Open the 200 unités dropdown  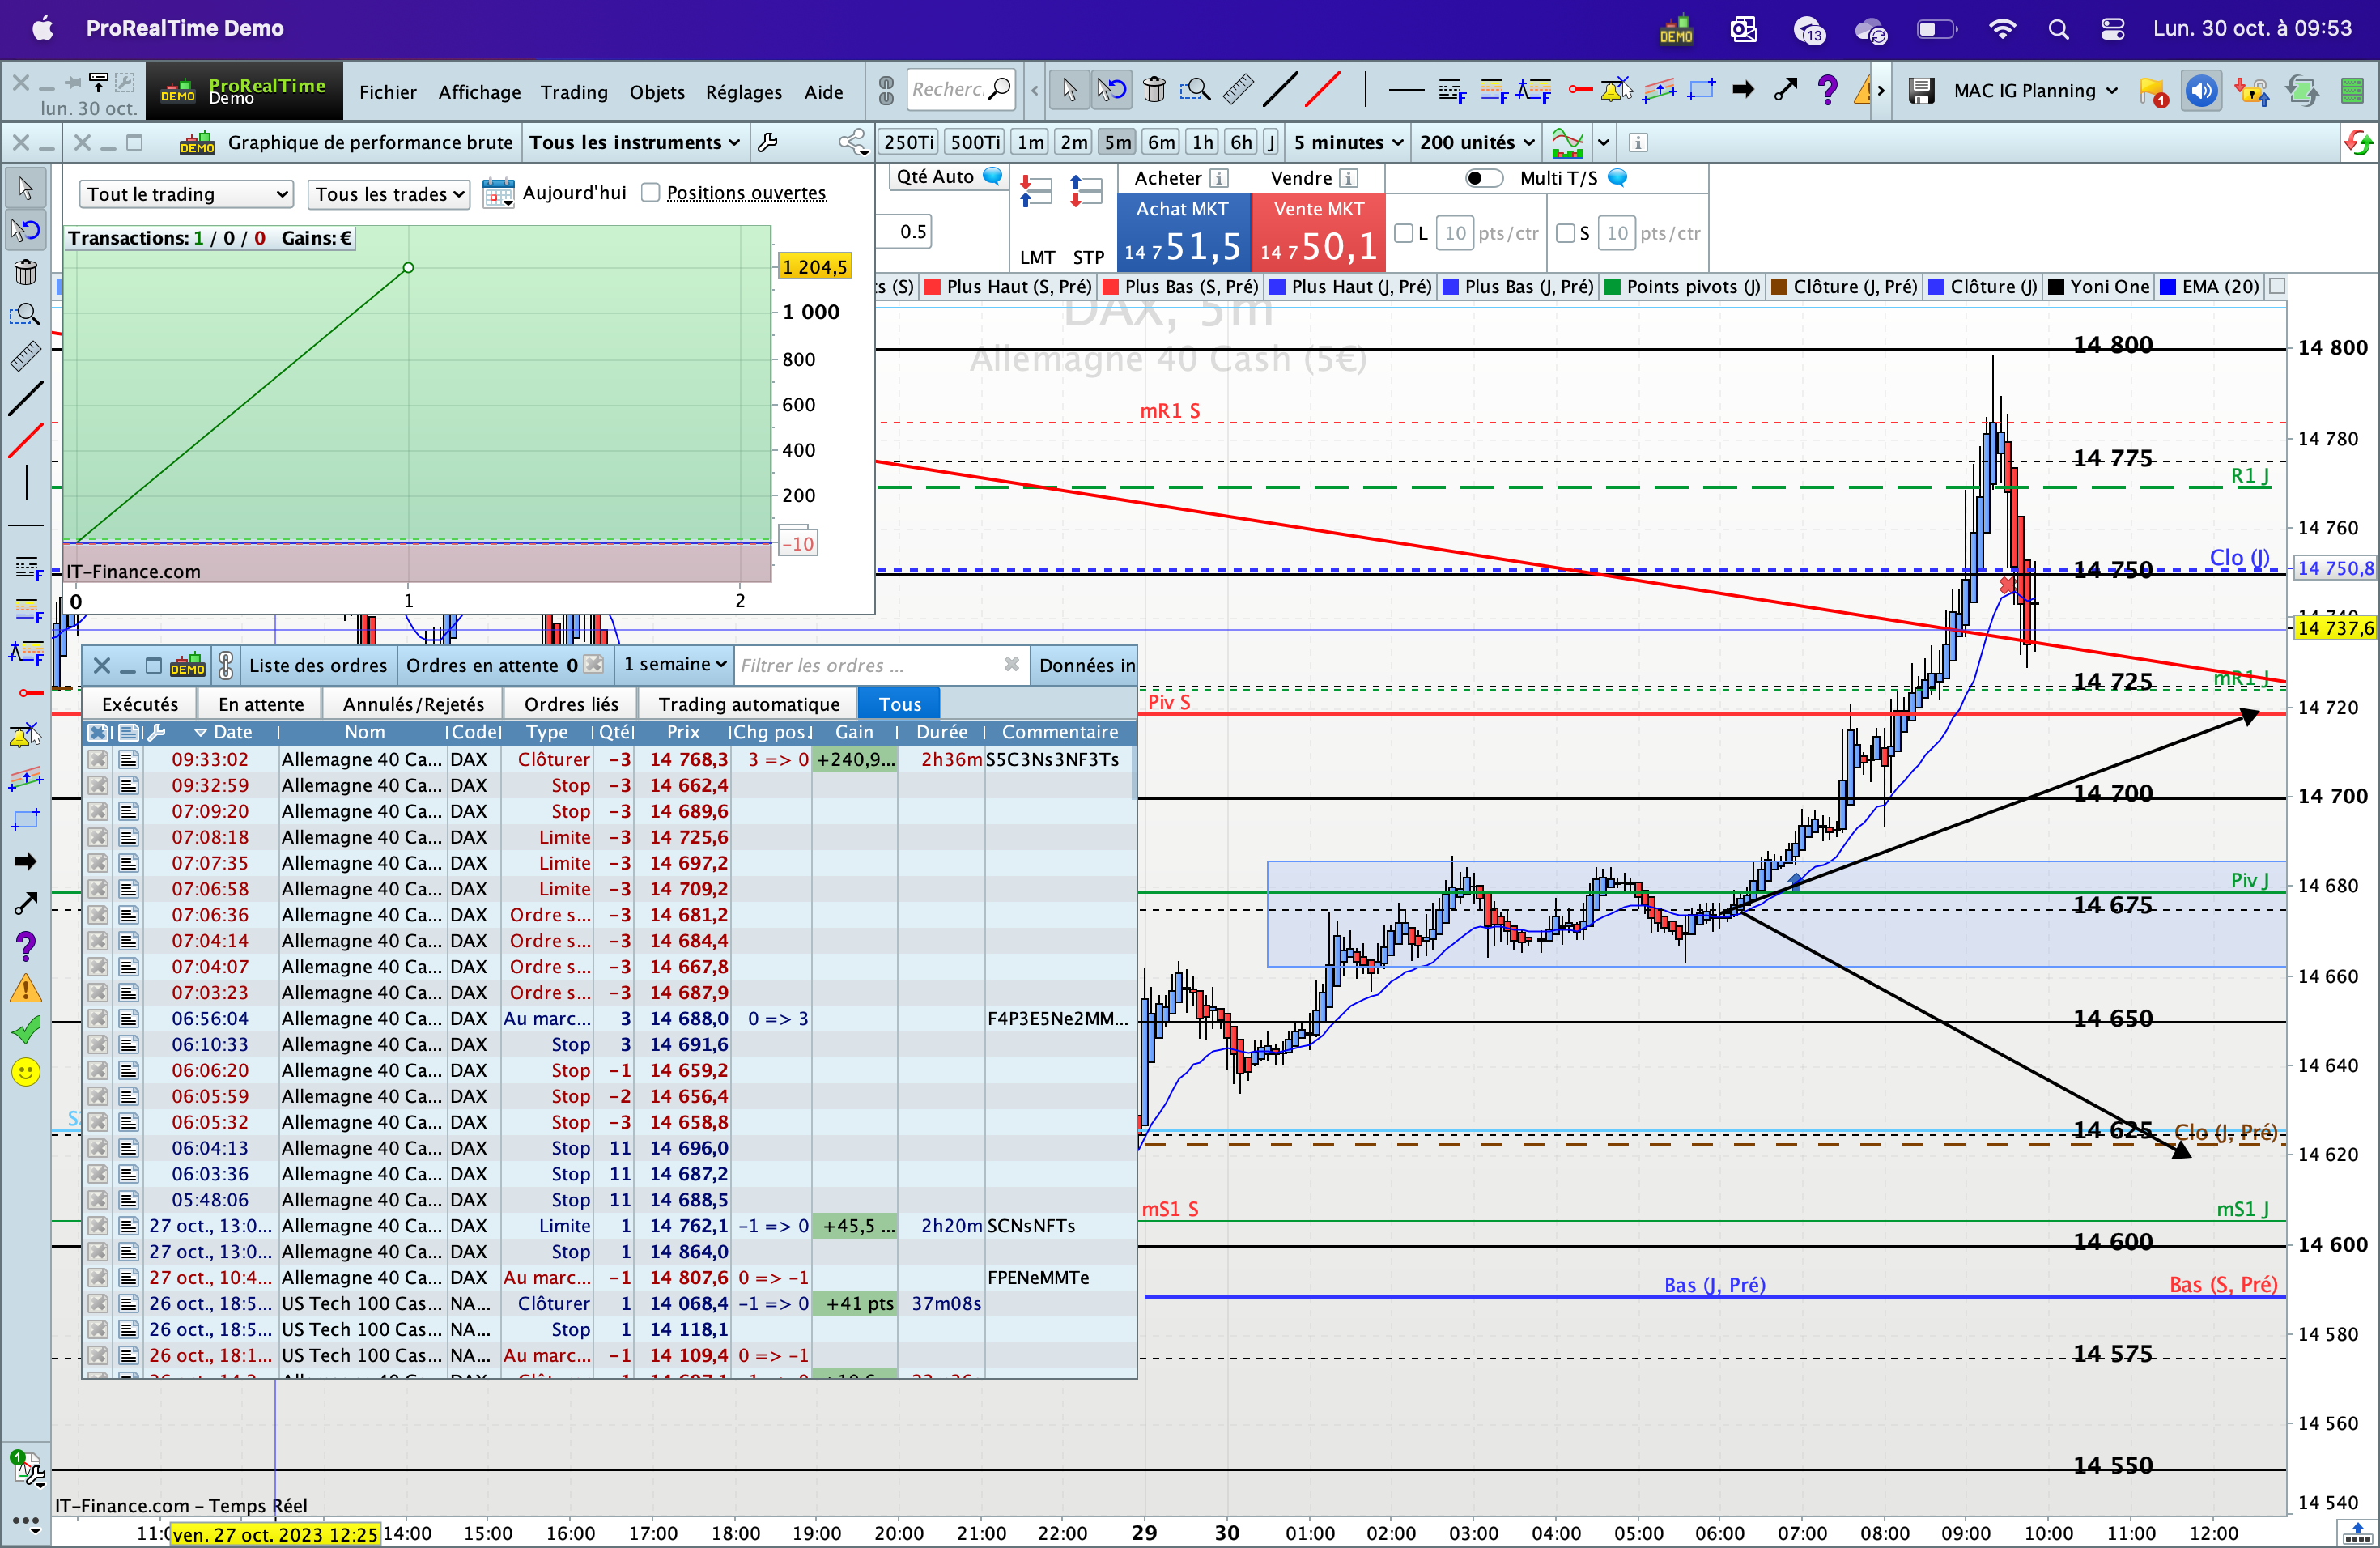(x=1476, y=143)
